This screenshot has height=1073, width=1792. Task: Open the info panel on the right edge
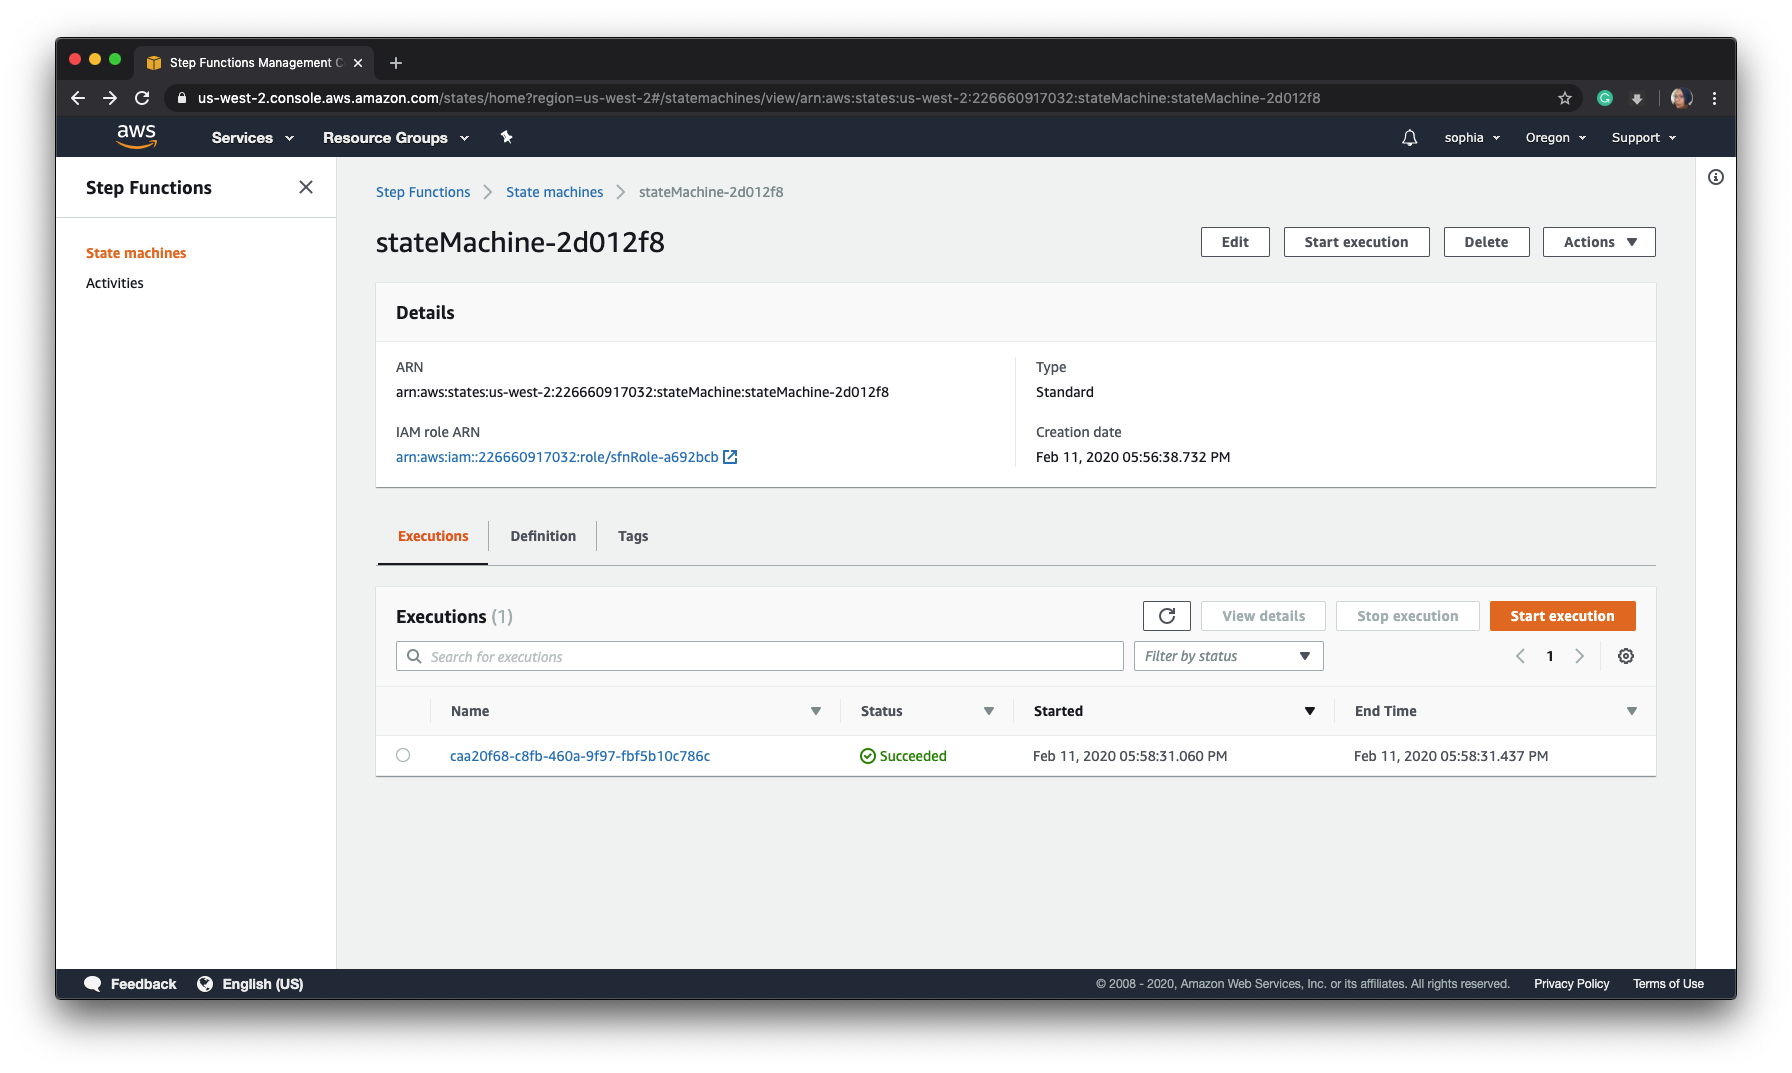click(1716, 177)
